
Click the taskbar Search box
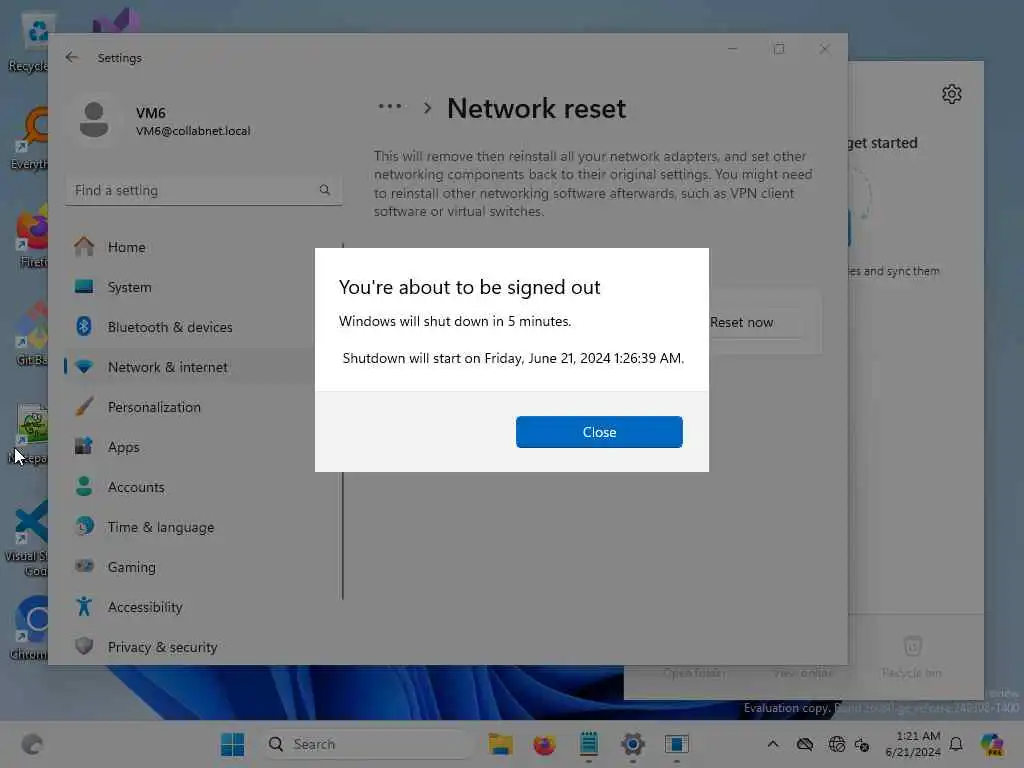tap(366, 744)
